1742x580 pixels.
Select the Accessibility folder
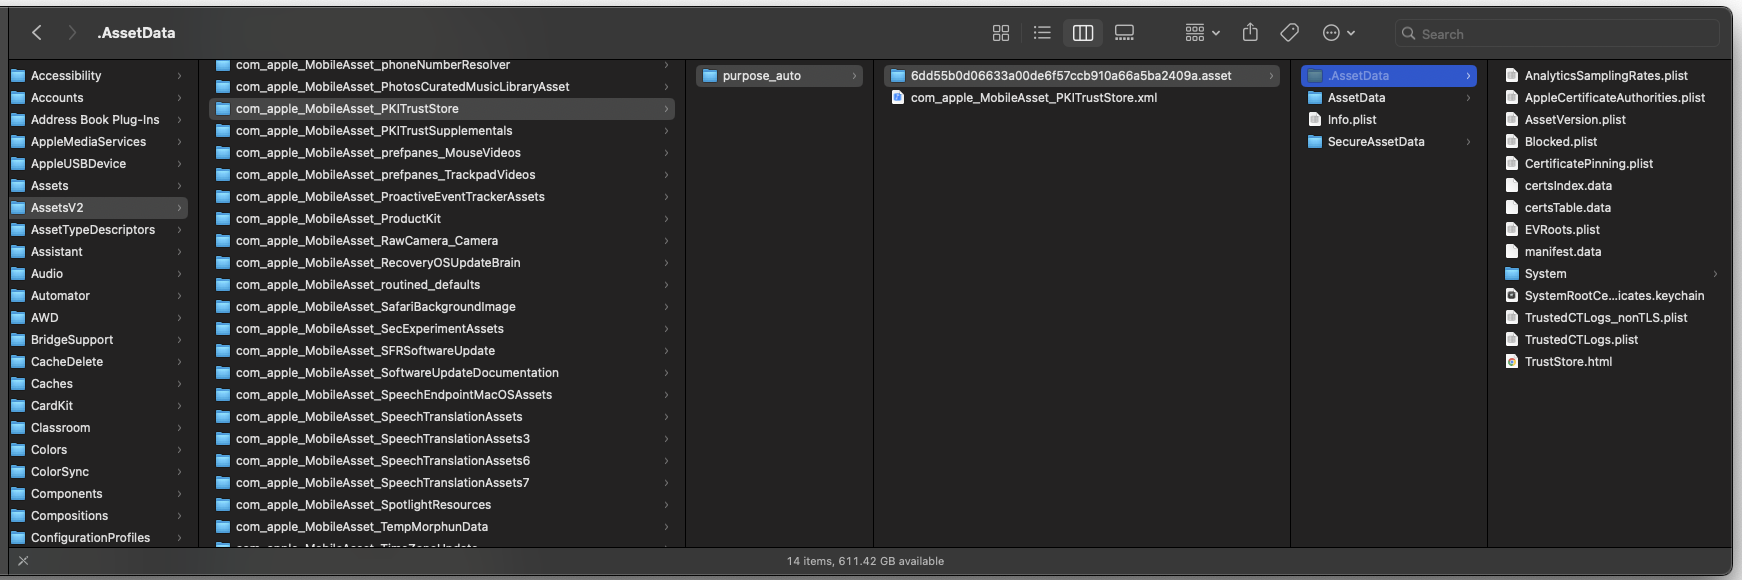tap(98, 76)
